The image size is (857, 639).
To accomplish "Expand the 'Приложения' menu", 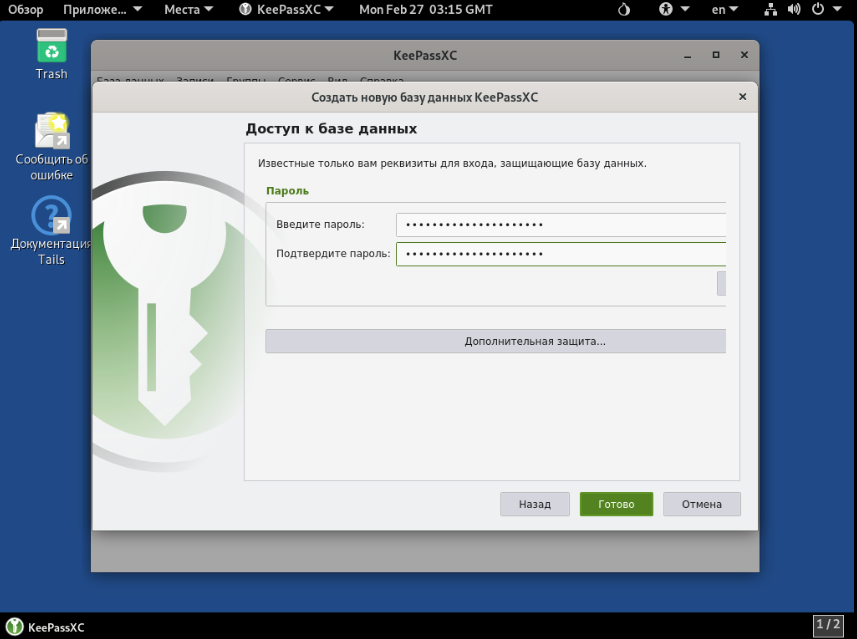I will click(x=102, y=10).
